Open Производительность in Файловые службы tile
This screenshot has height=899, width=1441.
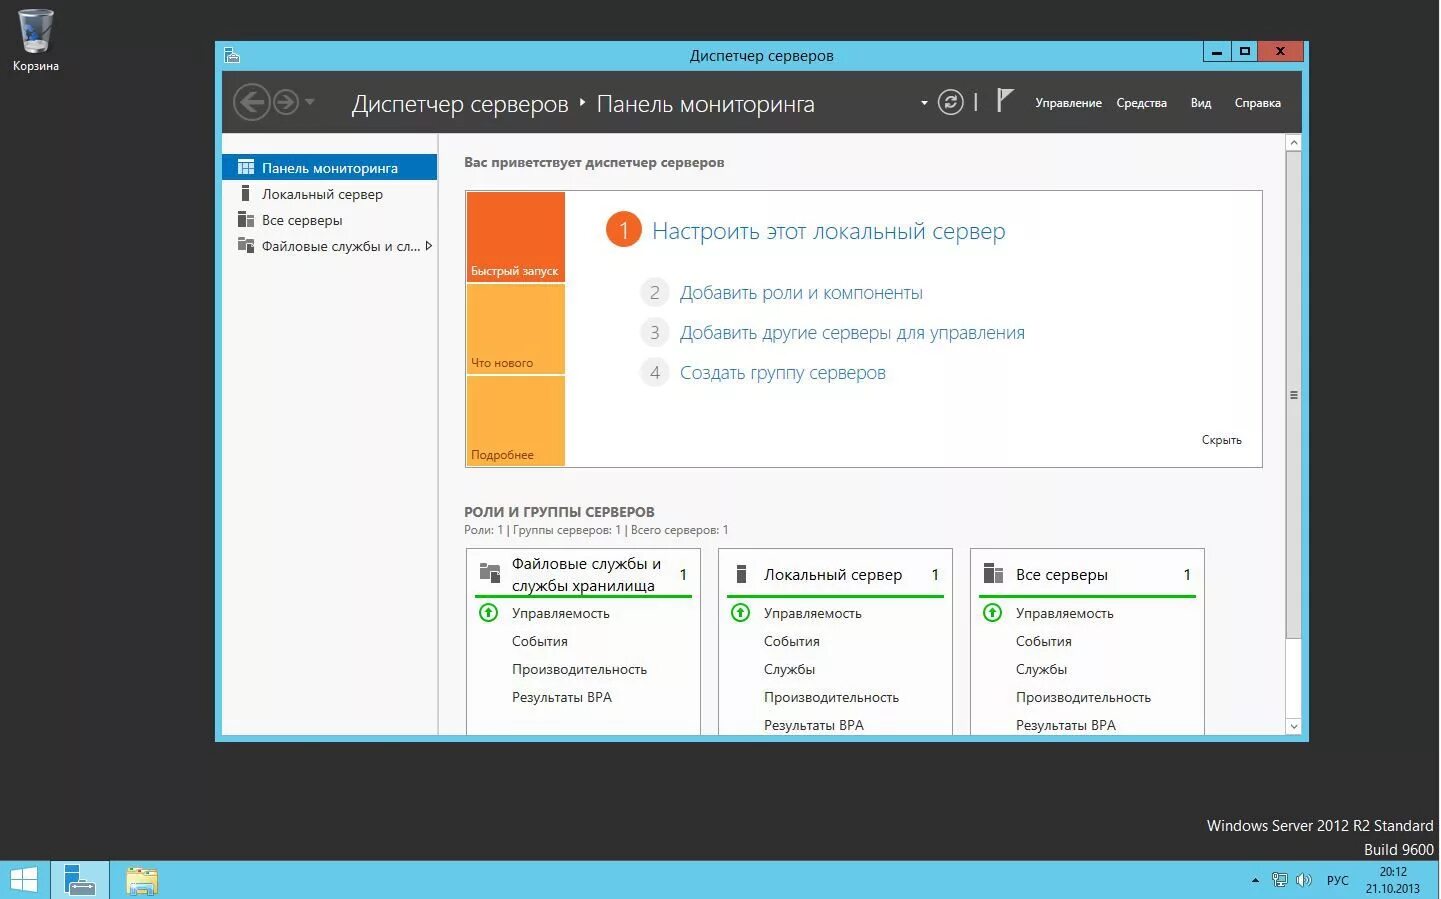[579, 669]
